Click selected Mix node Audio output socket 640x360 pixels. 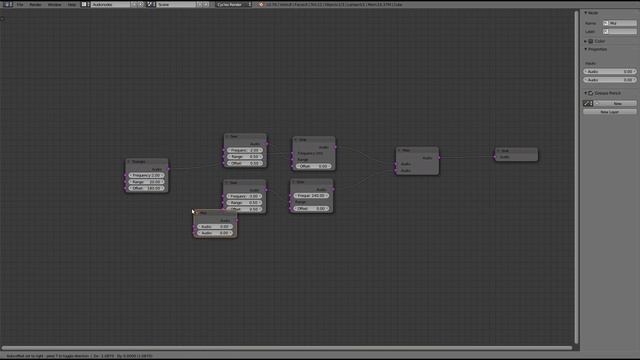click(237, 220)
